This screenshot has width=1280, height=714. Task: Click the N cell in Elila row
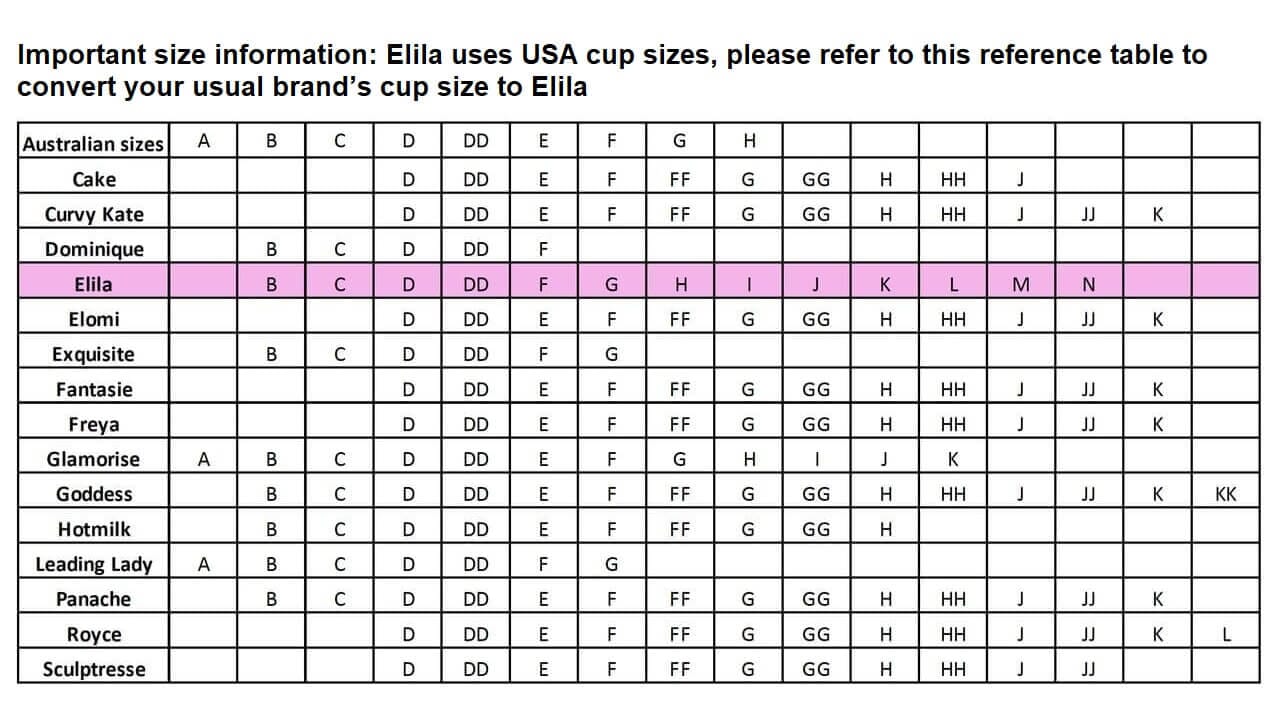tap(1089, 284)
